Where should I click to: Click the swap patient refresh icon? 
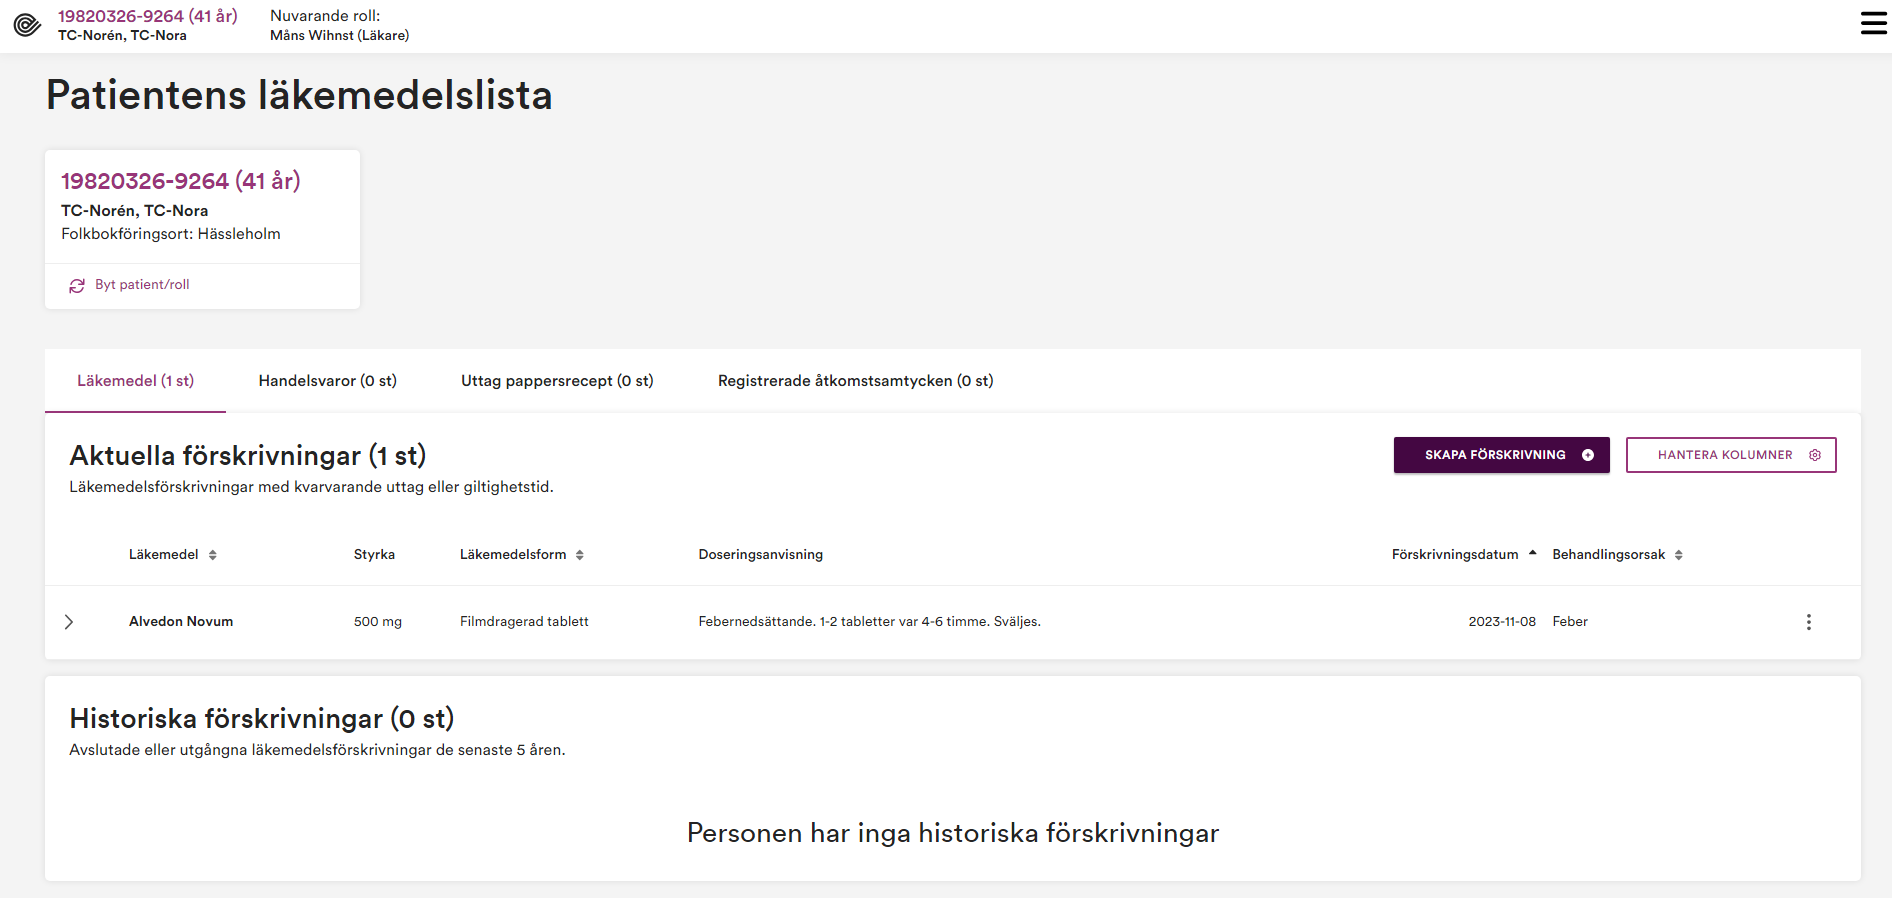(77, 286)
